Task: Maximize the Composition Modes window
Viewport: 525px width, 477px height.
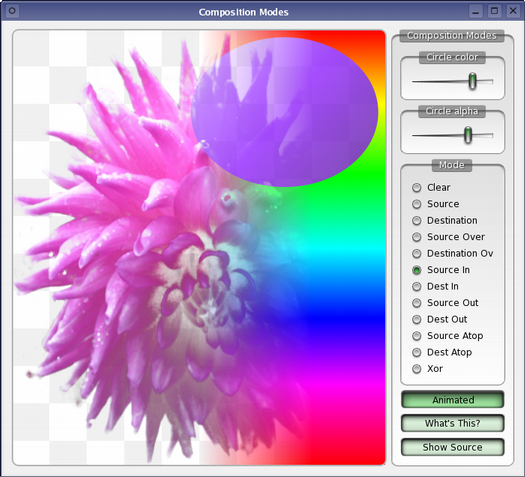Action: 494,11
